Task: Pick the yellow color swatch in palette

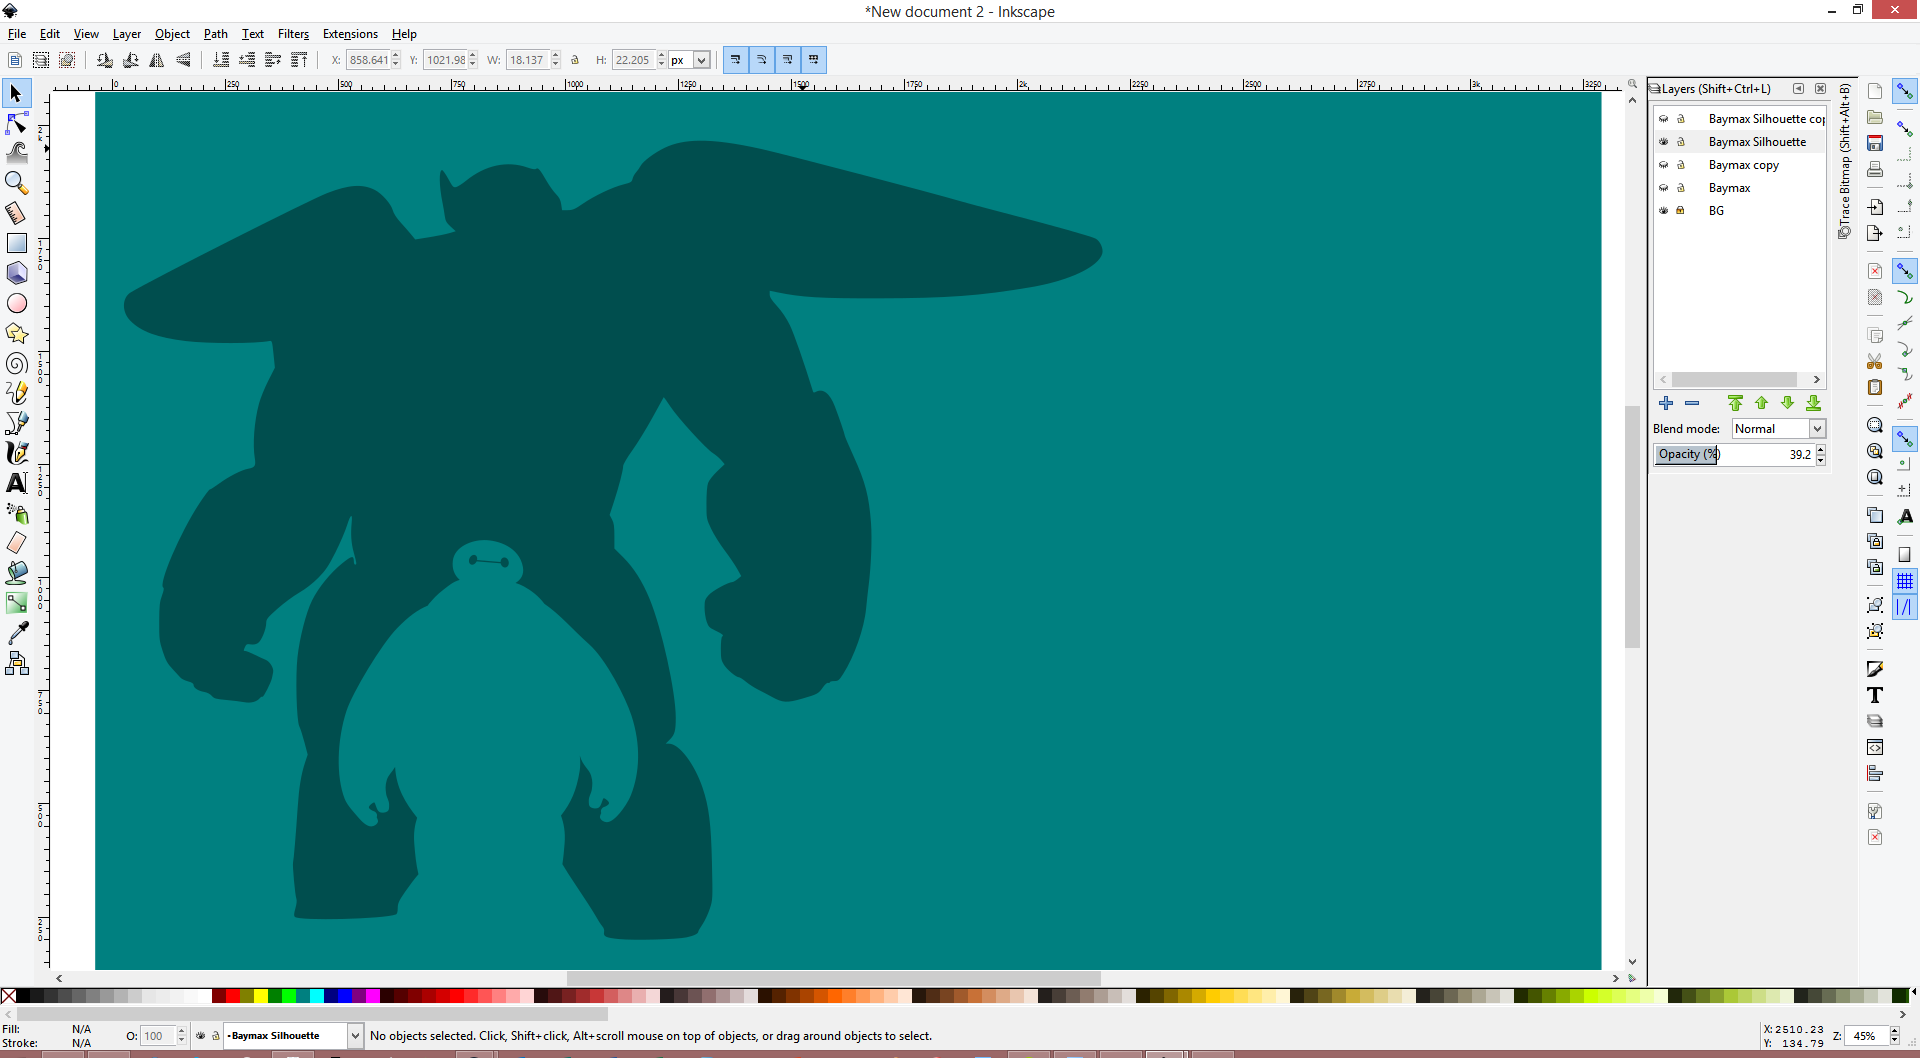Action: (x=260, y=996)
